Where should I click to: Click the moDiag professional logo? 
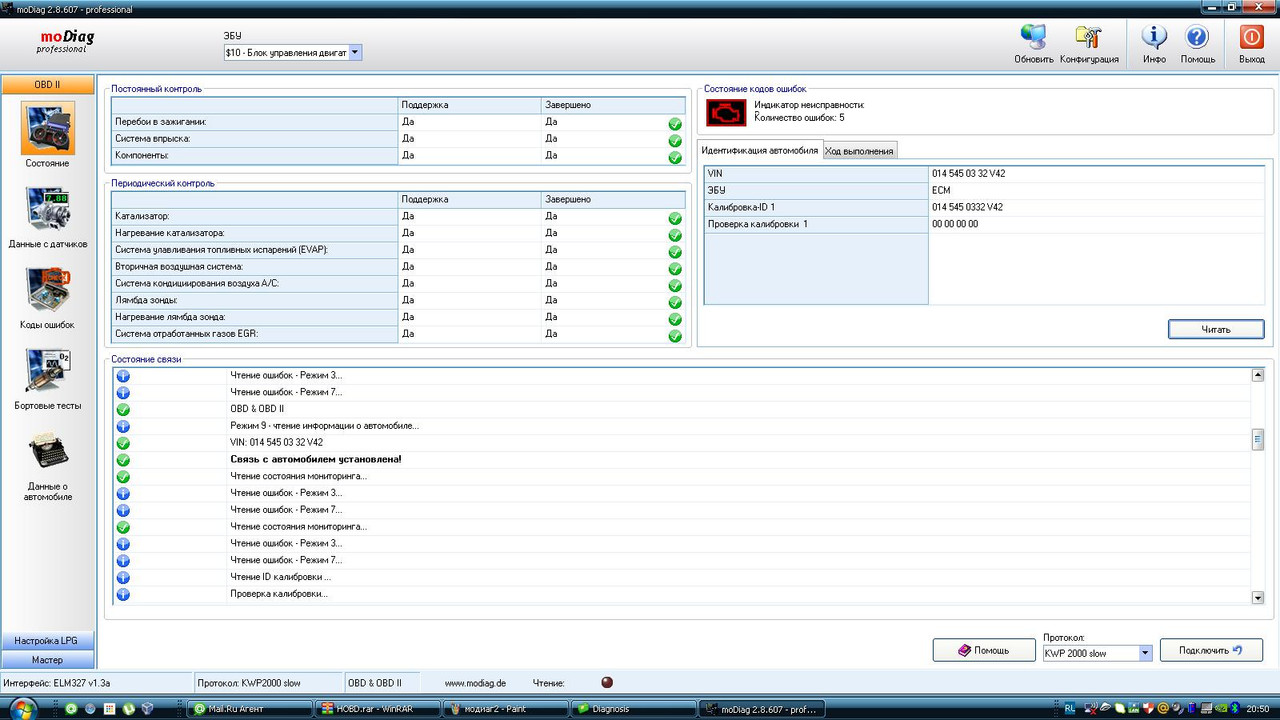click(x=65, y=41)
